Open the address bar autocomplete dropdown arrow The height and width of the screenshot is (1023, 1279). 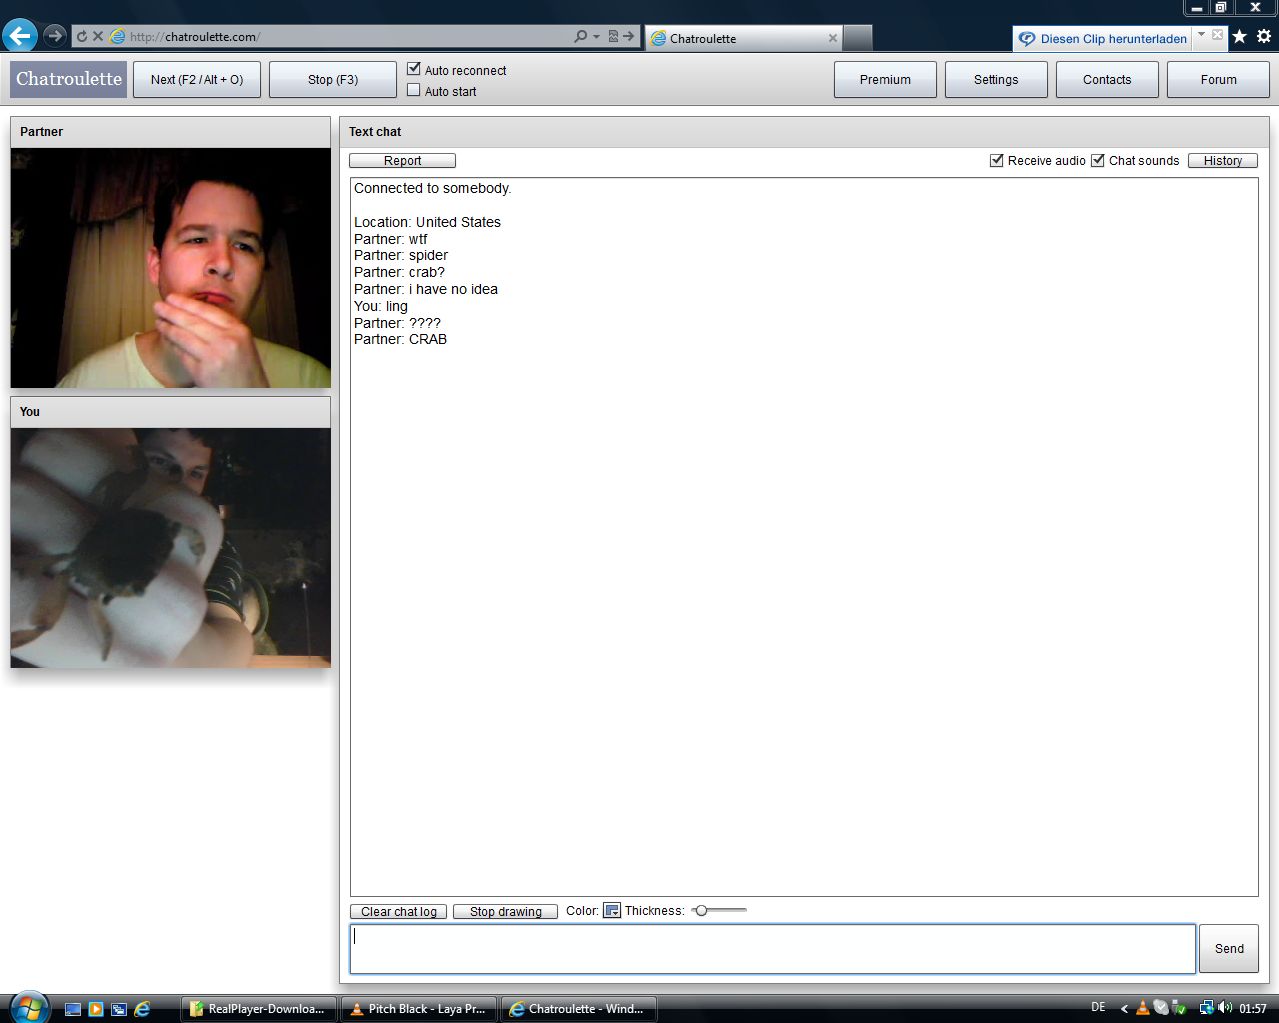pyautogui.click(x=596, y=36)
